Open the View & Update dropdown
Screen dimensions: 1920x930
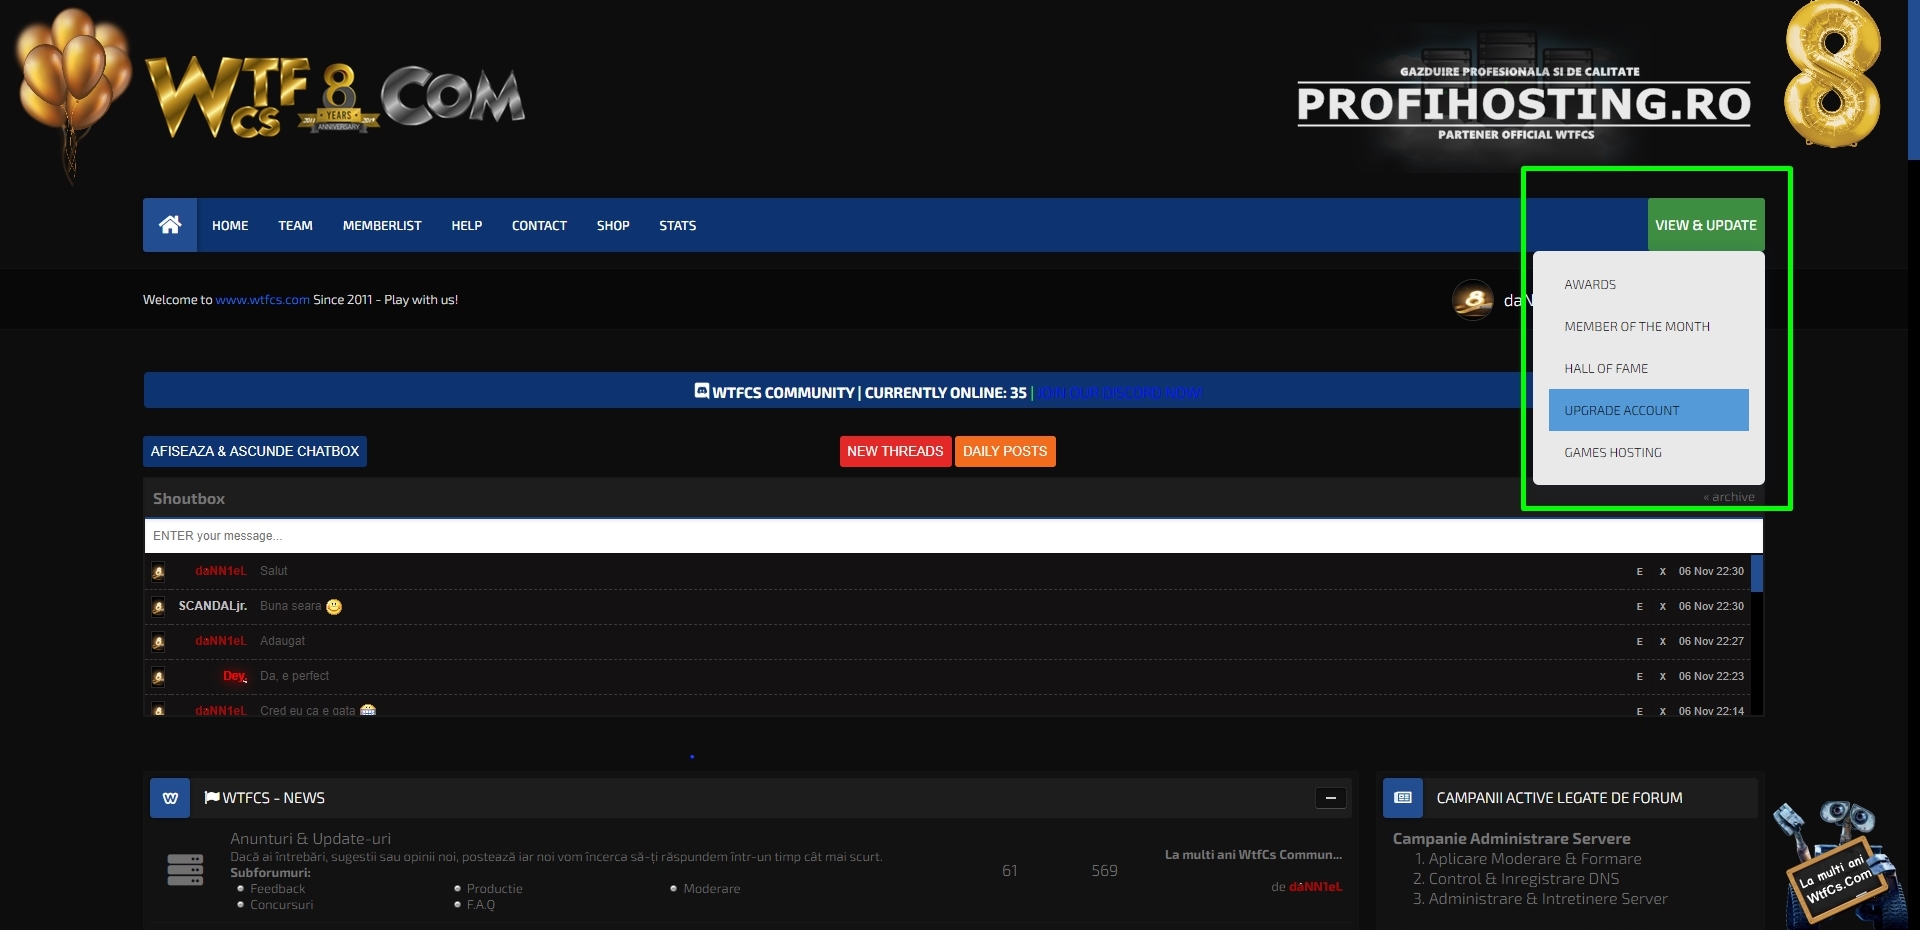(x=1705, y=225)
